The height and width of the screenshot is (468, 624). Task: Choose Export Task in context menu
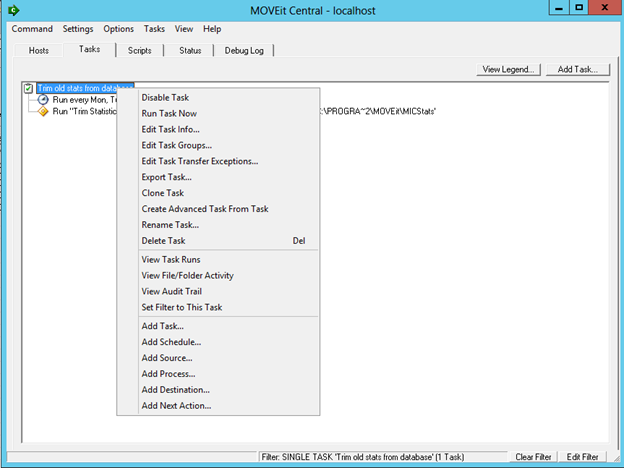(x=218, y=177)
